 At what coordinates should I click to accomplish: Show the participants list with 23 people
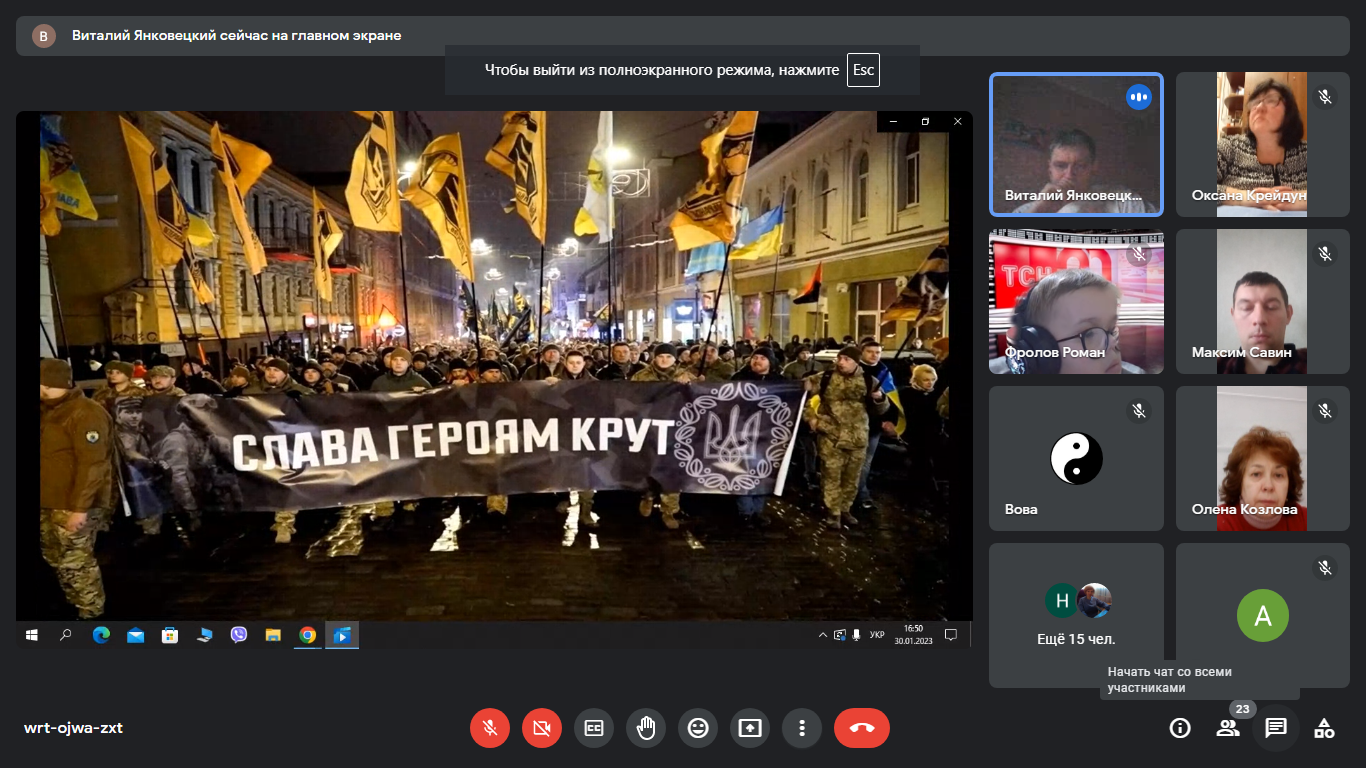coord(1228,728)
